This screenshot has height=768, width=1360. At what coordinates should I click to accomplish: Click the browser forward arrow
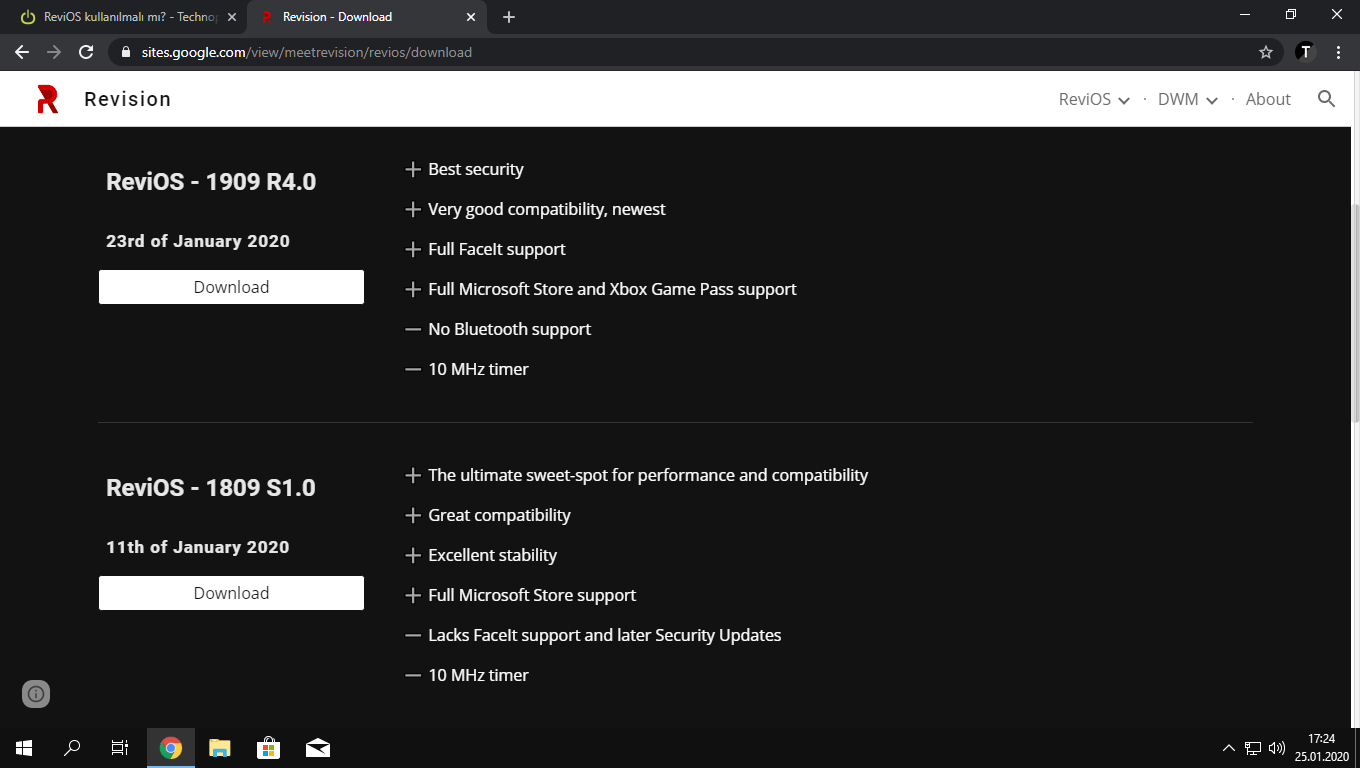(54, 52)
